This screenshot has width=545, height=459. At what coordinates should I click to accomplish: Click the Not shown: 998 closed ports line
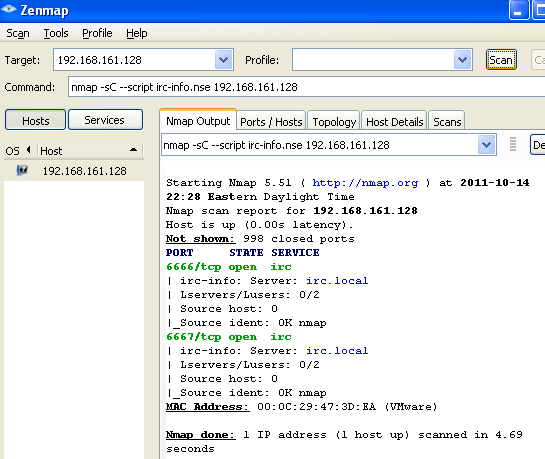click(x=260, y=238)
